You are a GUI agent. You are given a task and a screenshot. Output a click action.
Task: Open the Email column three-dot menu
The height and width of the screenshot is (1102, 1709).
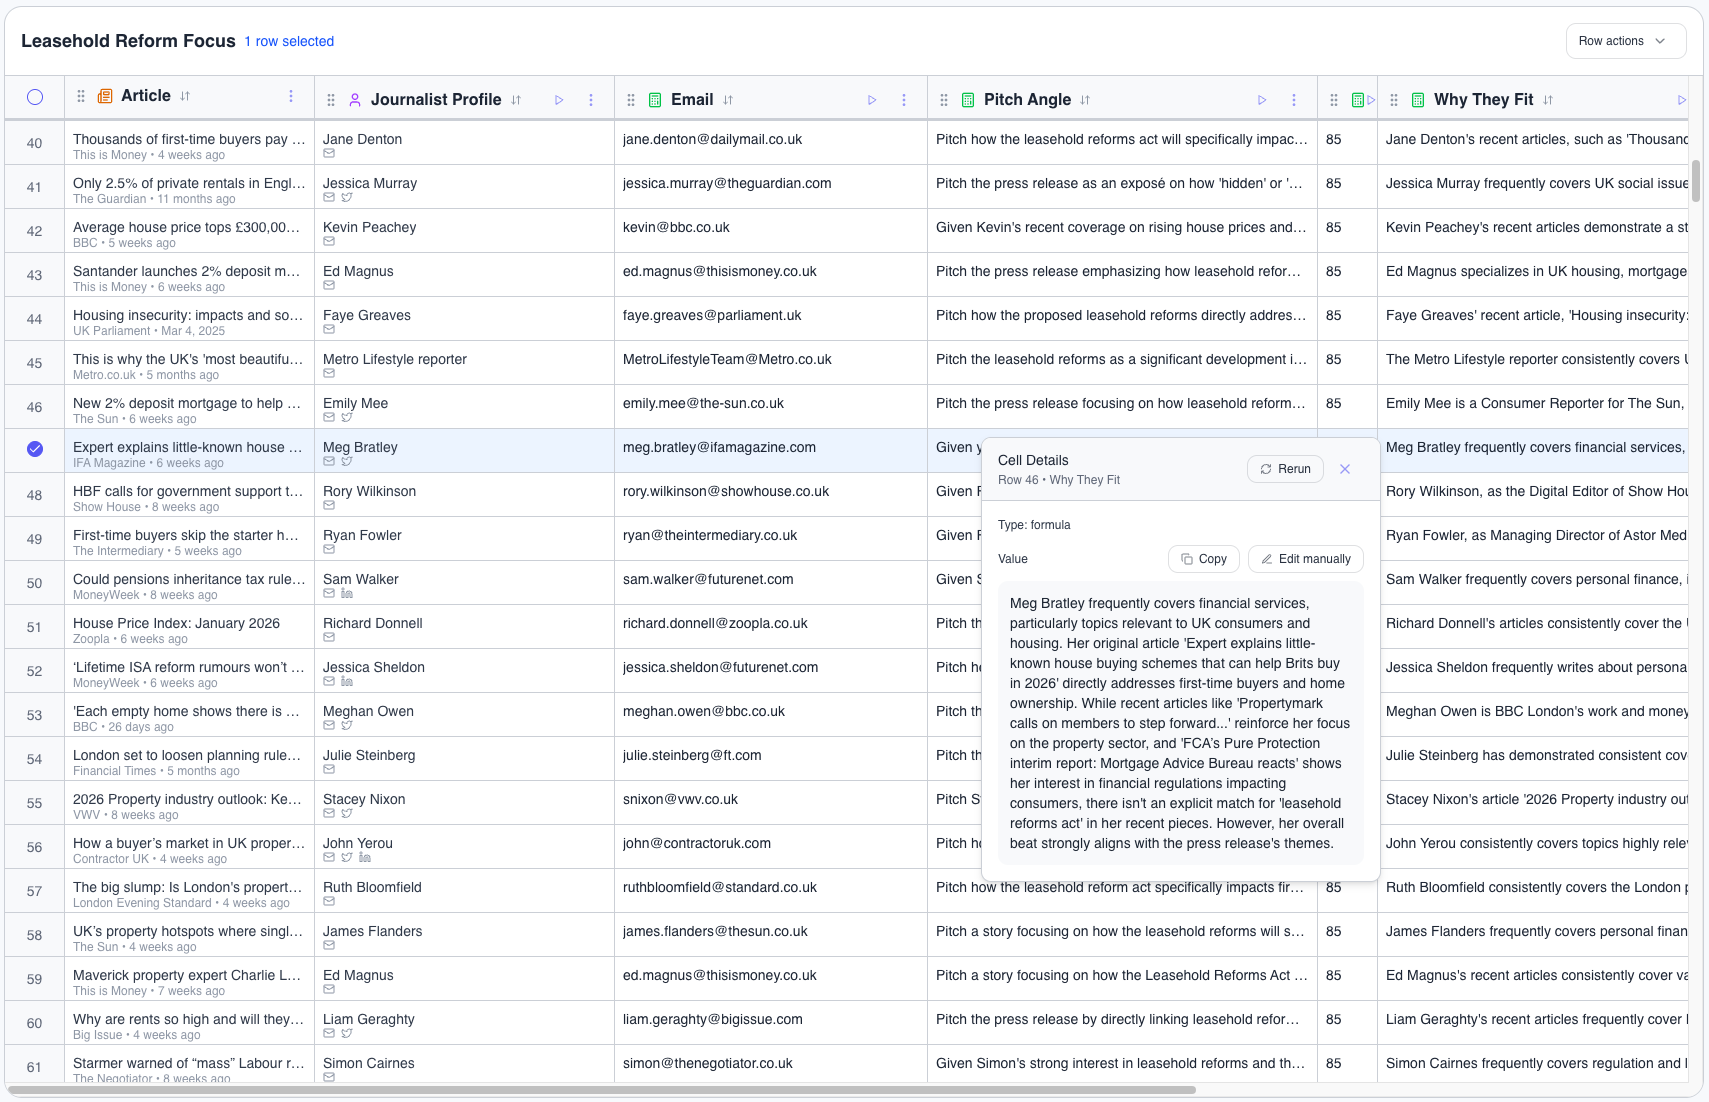pyautogui.click(x=904, y=100)
